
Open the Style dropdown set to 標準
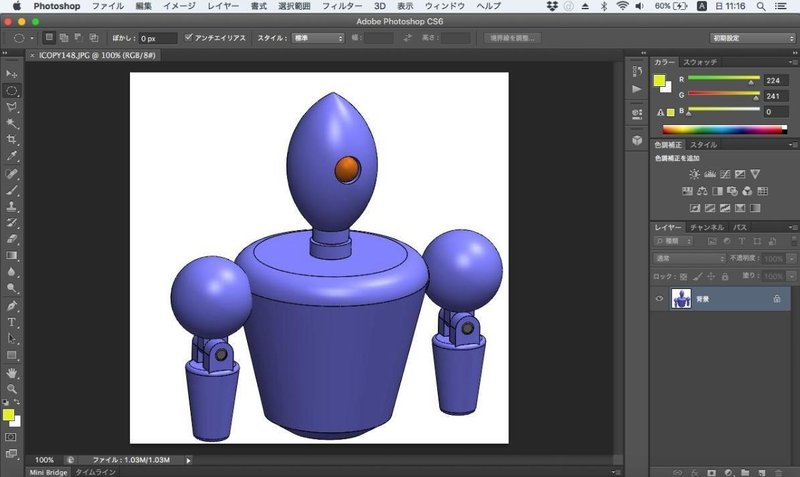[x=318, y=38]
